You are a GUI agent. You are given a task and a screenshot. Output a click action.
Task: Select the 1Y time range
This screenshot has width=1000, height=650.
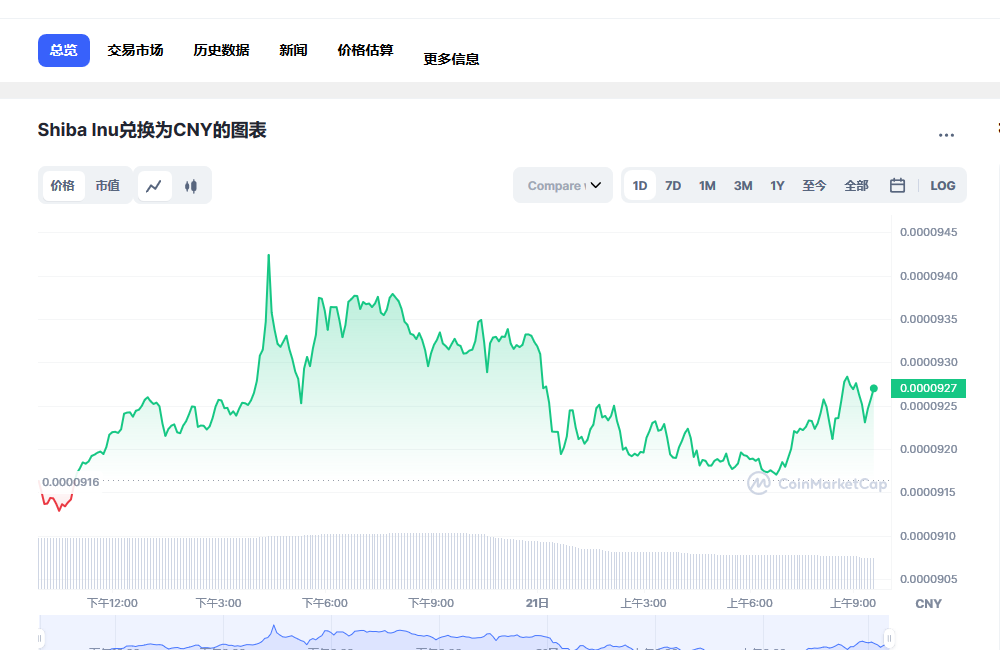click(777, 186)
